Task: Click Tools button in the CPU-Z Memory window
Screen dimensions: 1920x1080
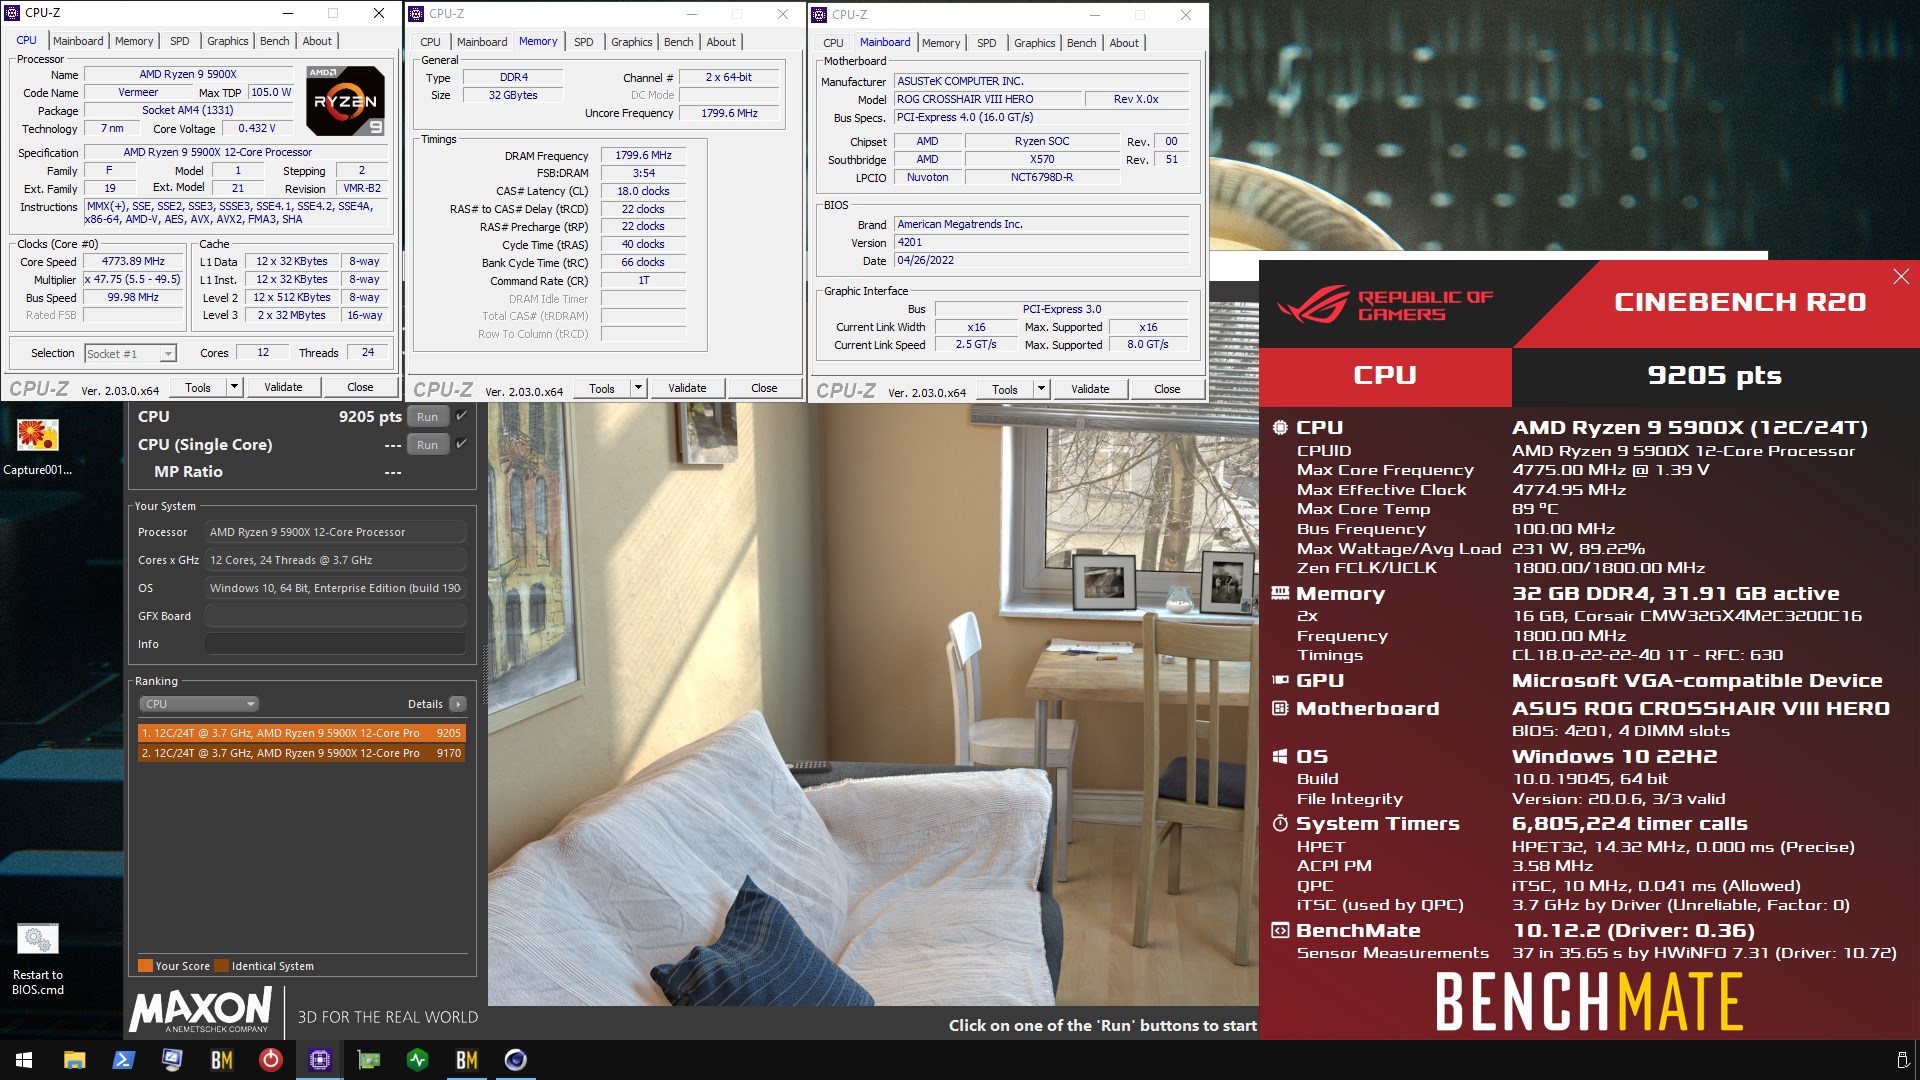Action: [x=602, y=388]
